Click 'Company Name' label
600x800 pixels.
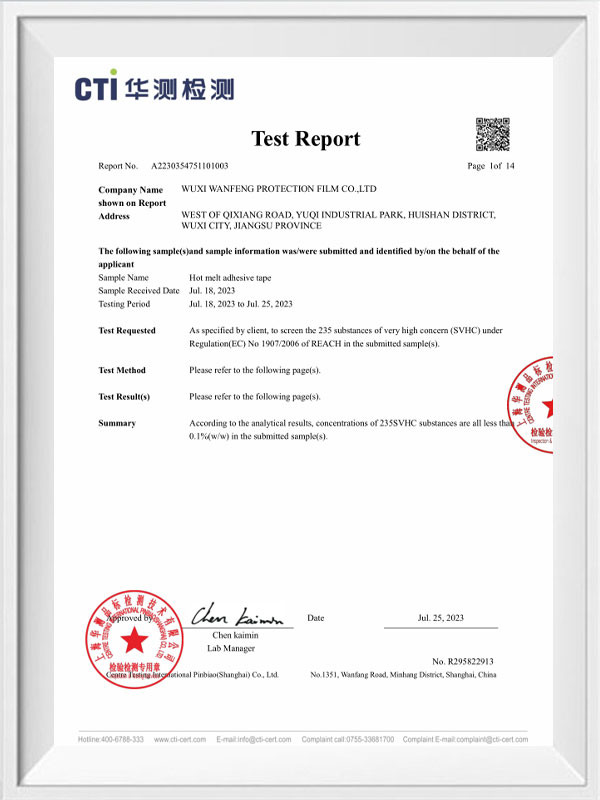(x=131, y=190)
